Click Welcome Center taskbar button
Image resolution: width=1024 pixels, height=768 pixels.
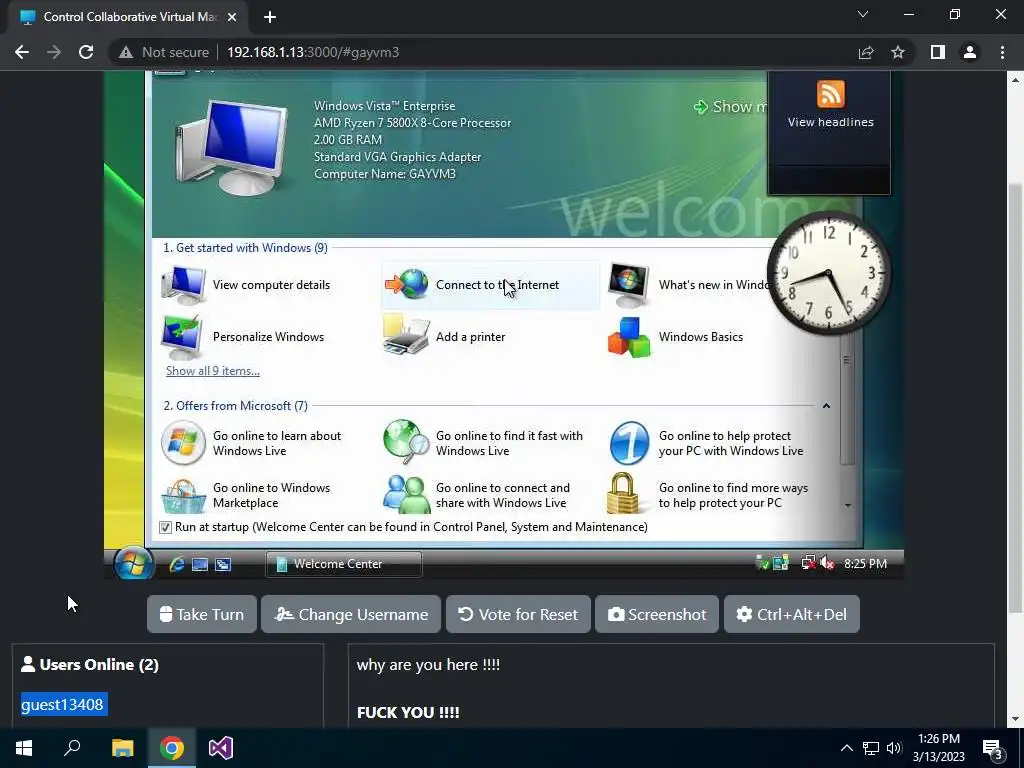[x=344, y=564]
